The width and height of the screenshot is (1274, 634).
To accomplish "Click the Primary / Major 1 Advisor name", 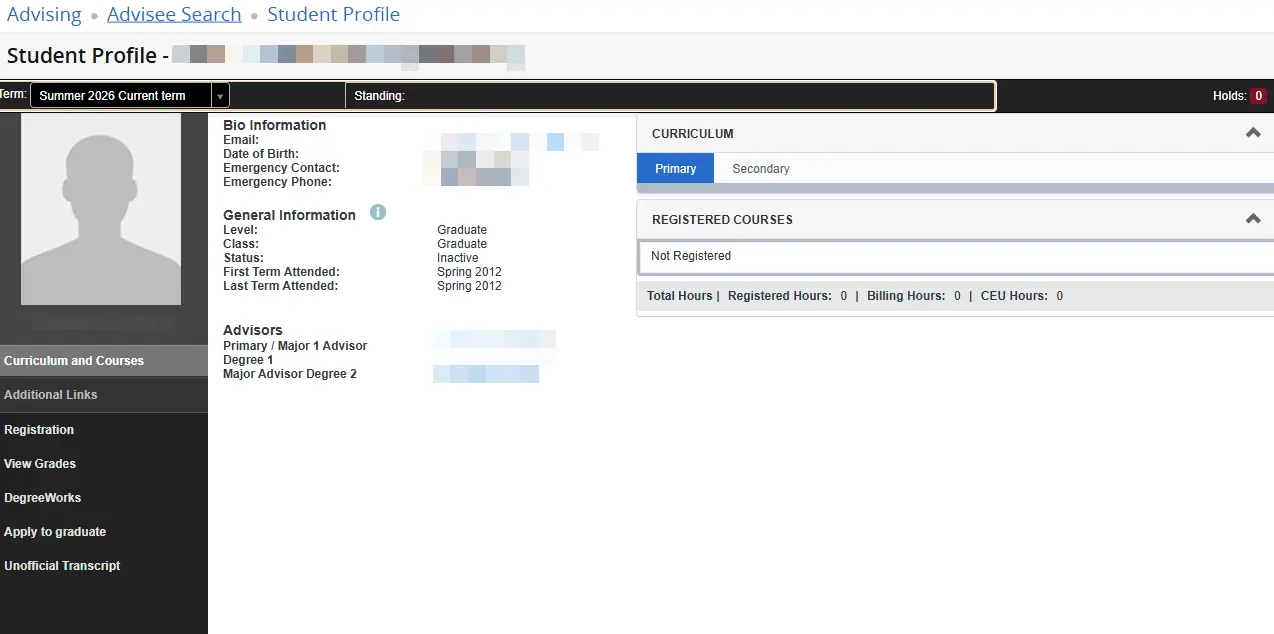I will click(x=494, y=340).
